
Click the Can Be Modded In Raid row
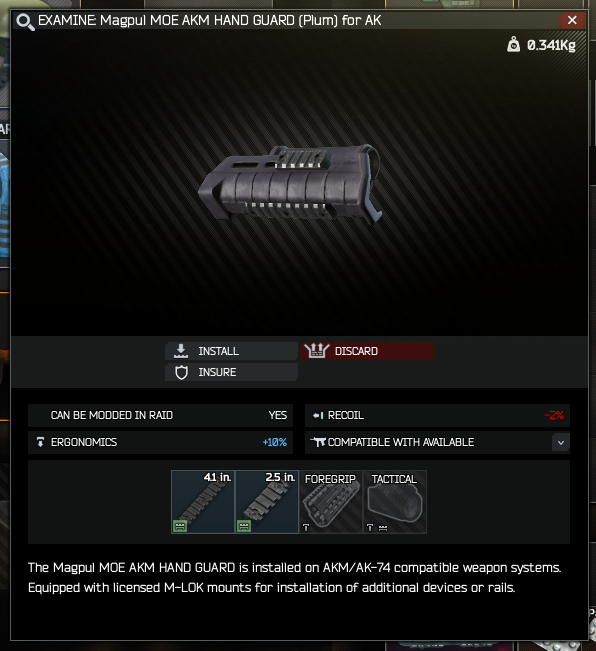click(160, 415)
